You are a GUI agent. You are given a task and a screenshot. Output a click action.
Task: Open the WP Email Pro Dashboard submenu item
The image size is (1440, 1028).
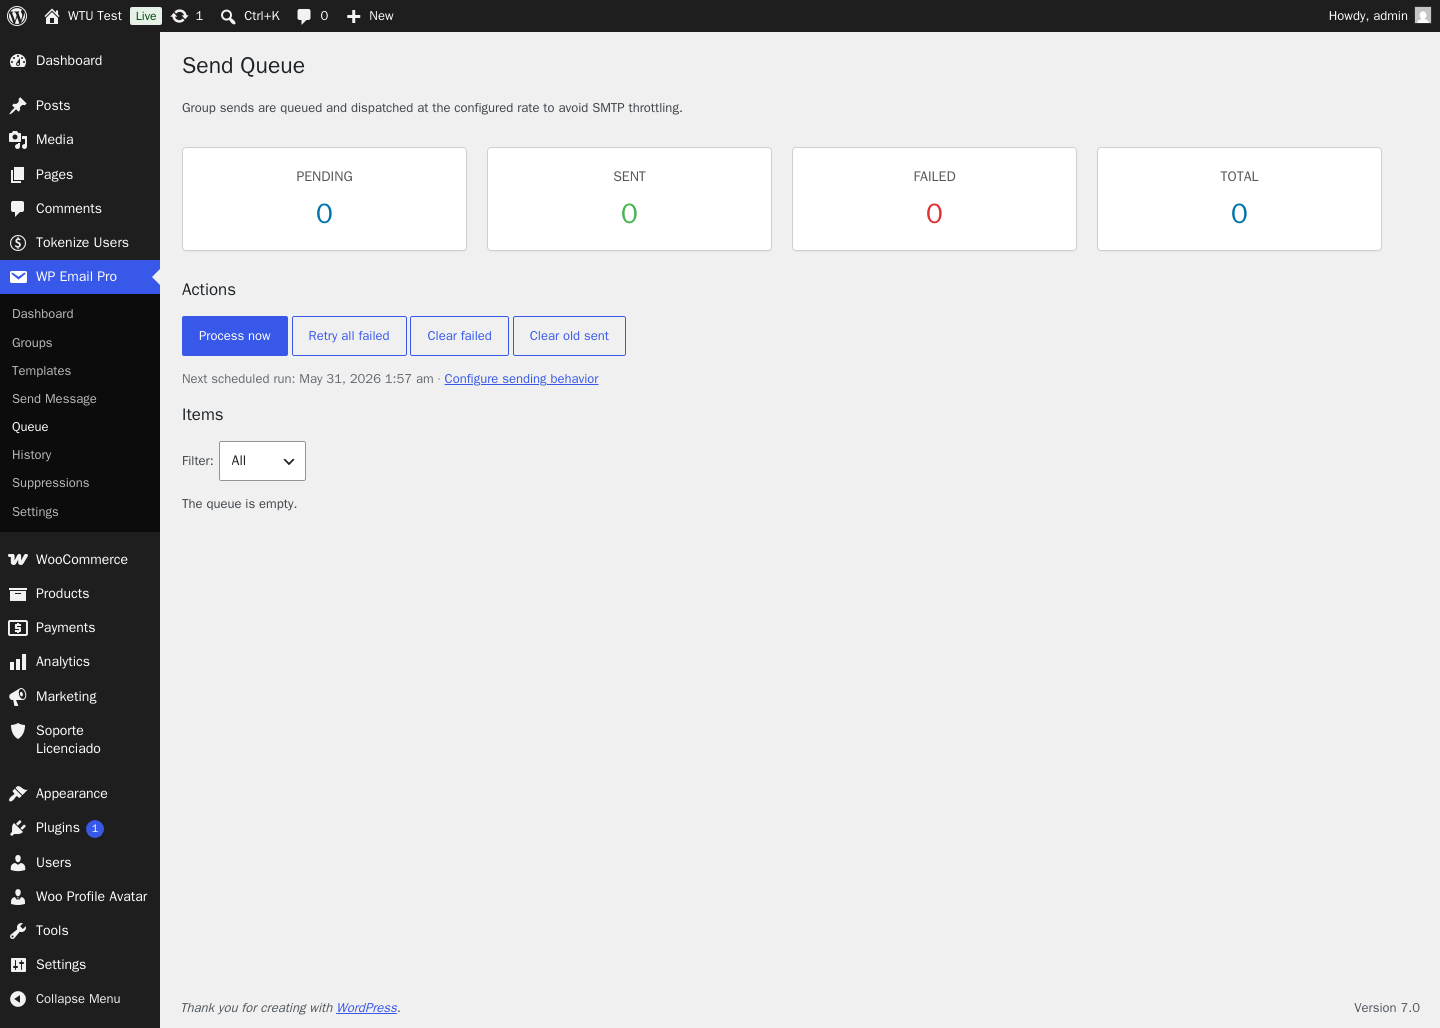click(x=42, y=314)
